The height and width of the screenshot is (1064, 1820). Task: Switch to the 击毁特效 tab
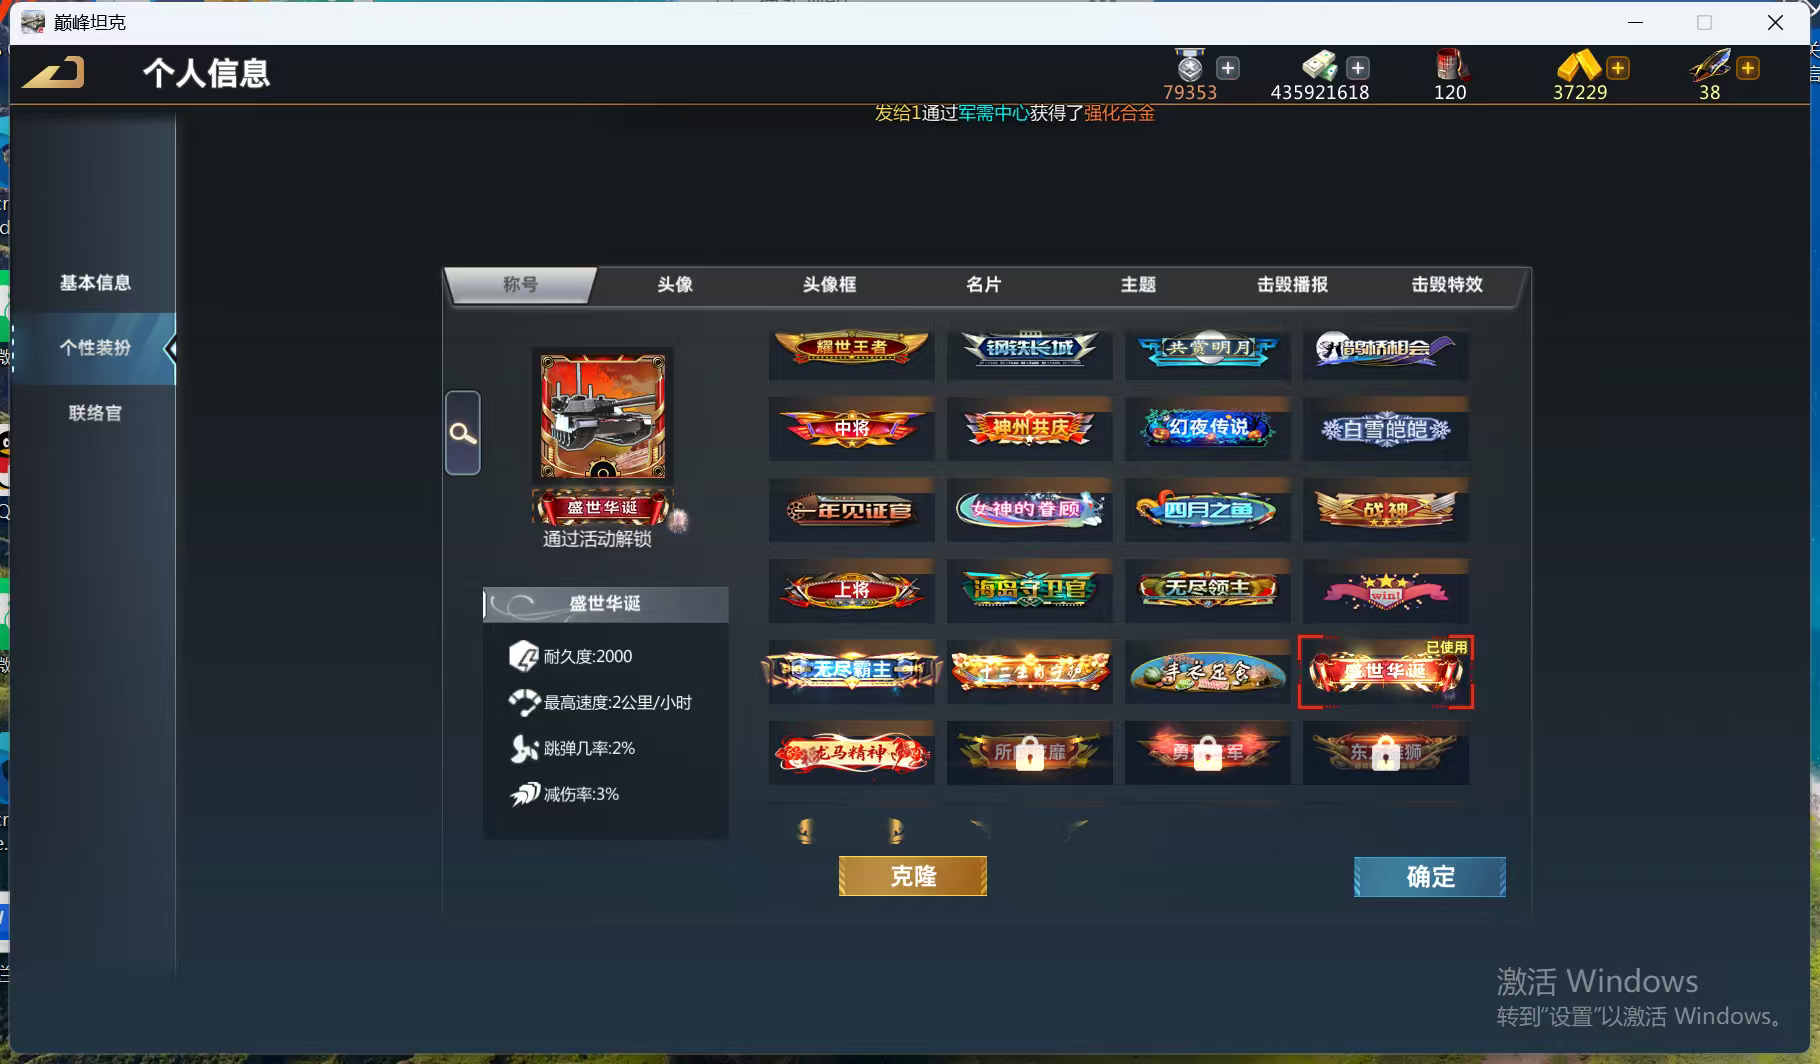[1446, 285]
